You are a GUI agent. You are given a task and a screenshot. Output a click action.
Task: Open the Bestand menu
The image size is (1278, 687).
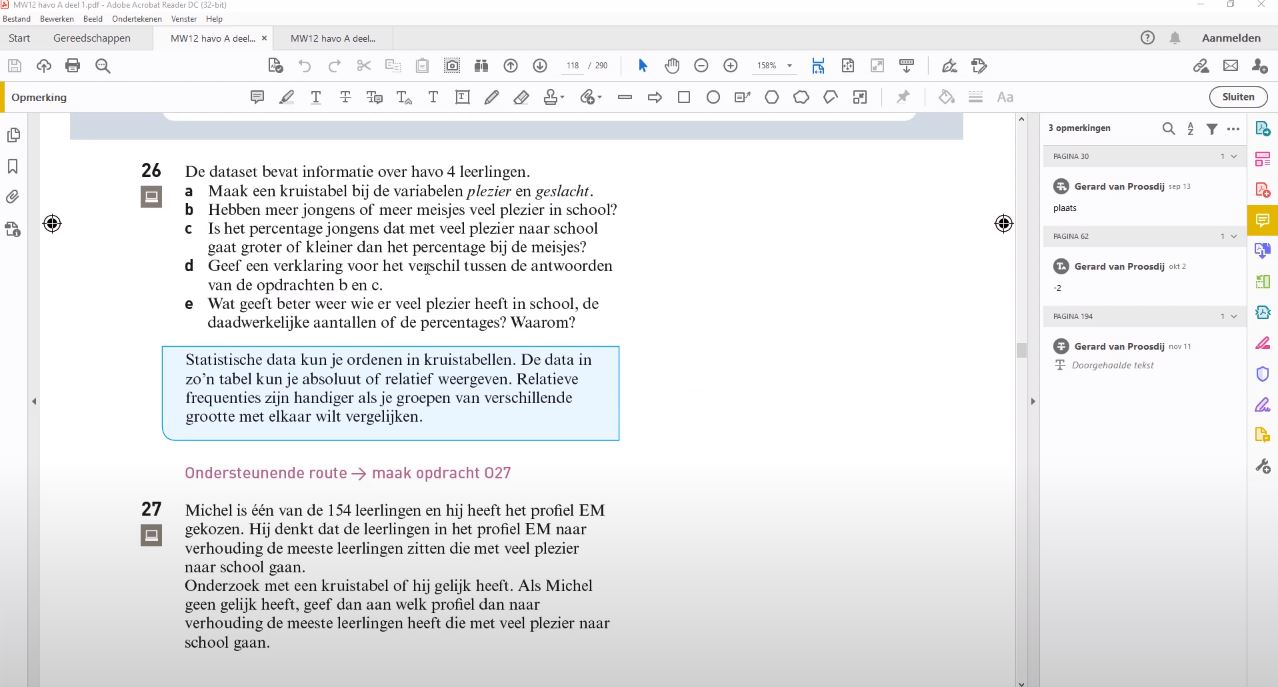click(x=17, y=19)
